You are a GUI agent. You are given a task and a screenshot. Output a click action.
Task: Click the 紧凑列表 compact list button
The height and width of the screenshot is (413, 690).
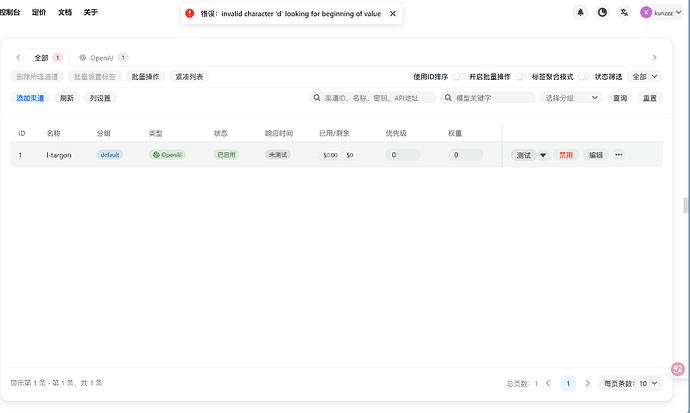tap(189, 77)
